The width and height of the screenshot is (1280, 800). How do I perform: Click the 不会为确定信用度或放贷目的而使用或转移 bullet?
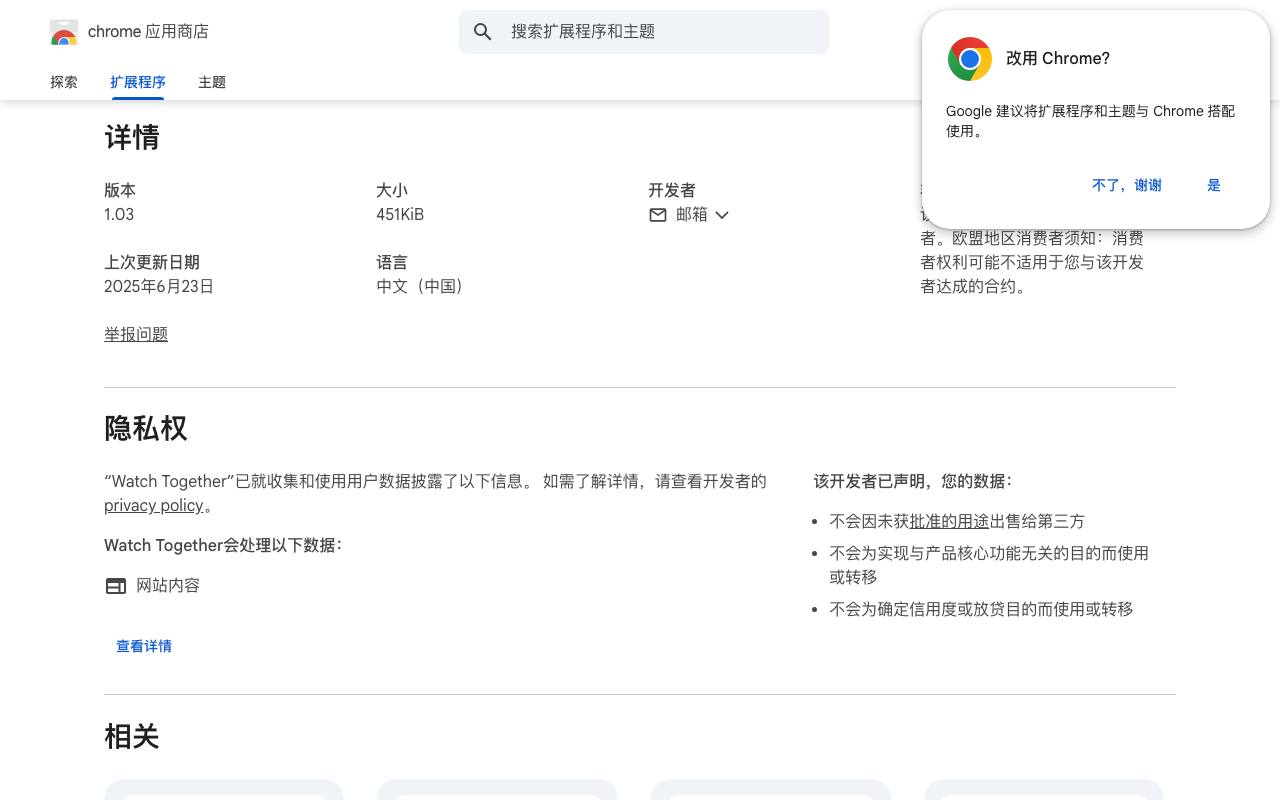(x=982, y=610)
